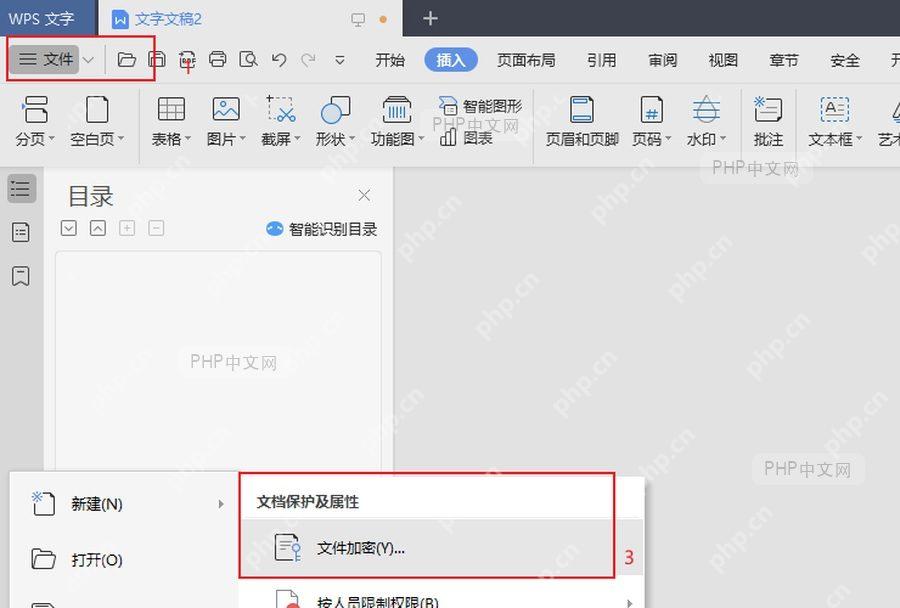Expand the 文本框 dropdown arrow

coord(859,138)
